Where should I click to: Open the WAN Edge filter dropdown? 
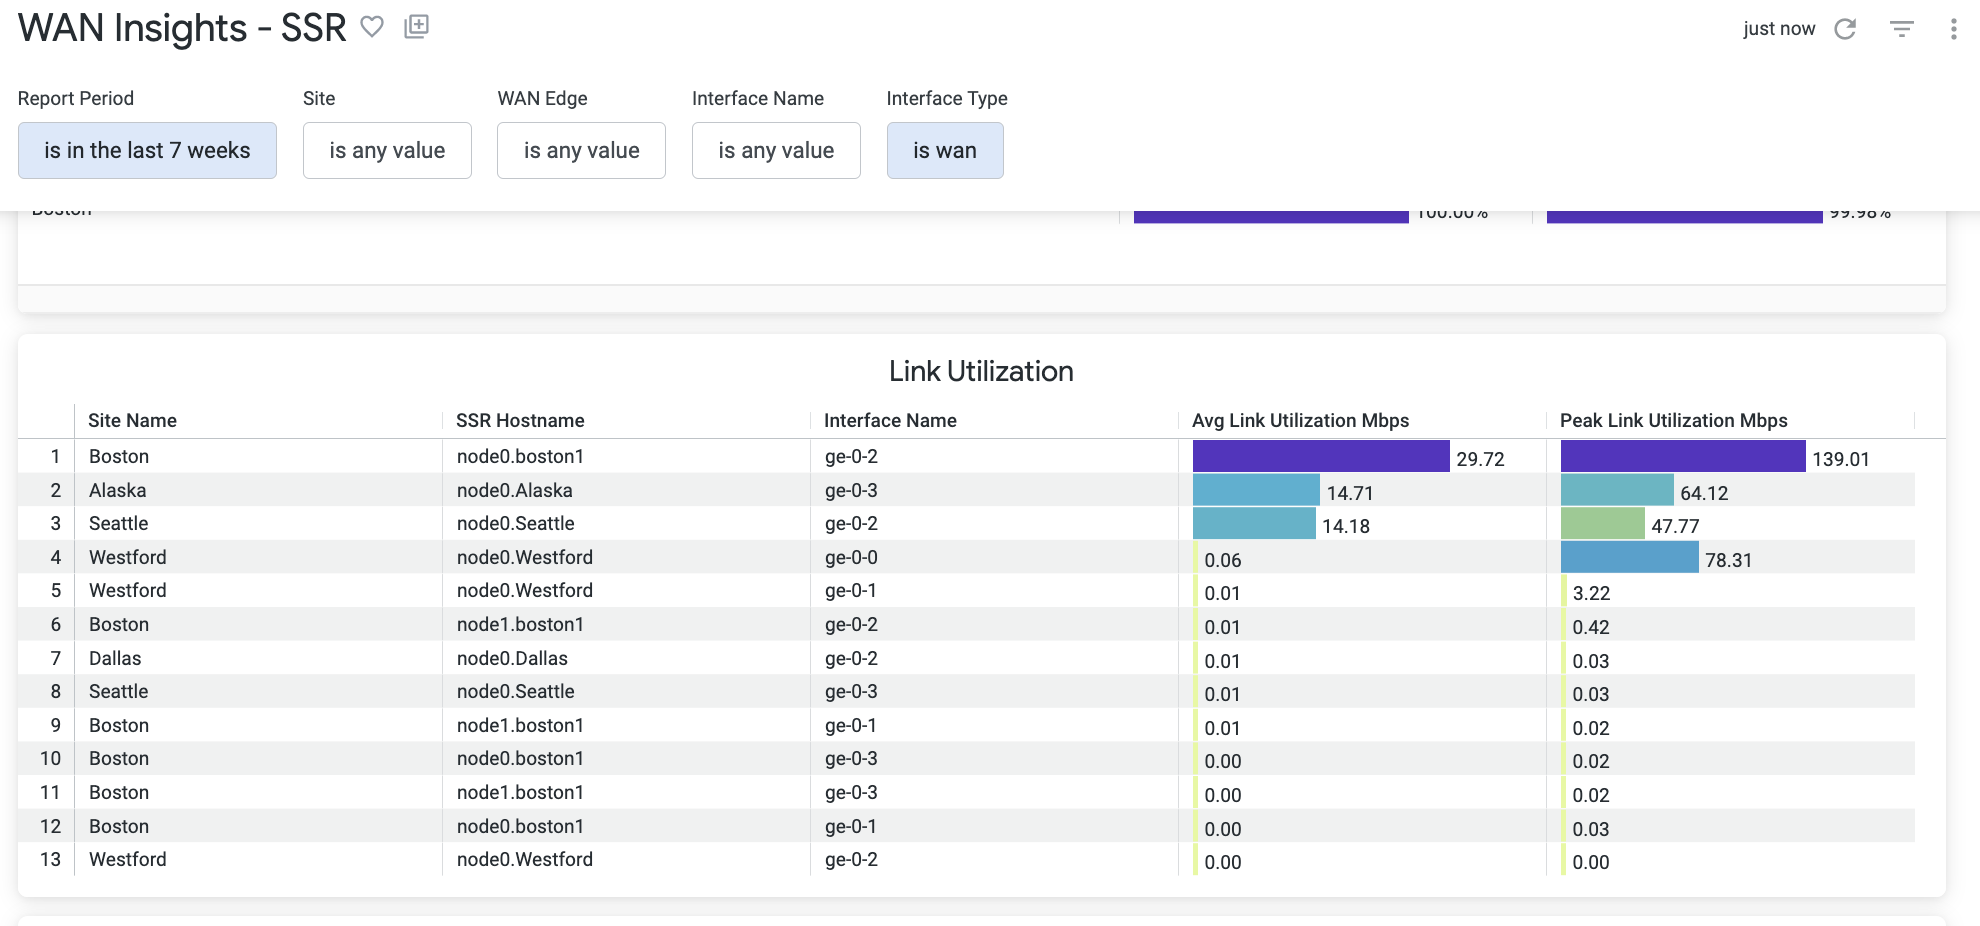581,151
